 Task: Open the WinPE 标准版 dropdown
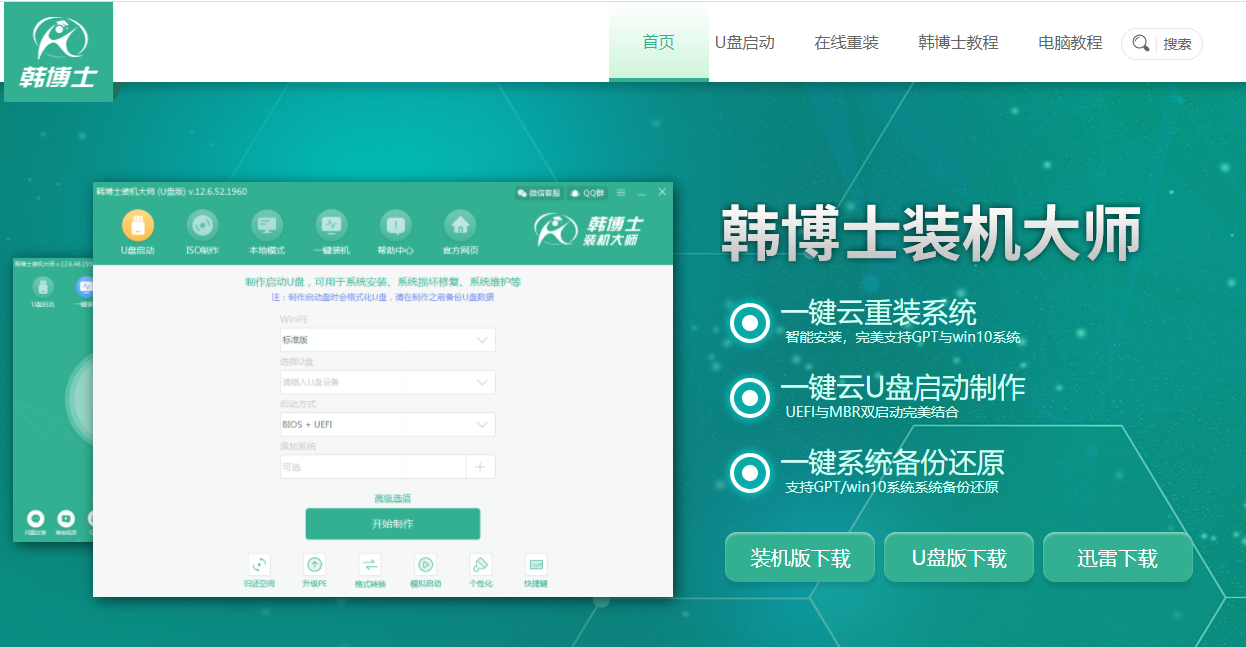point(388,339)
